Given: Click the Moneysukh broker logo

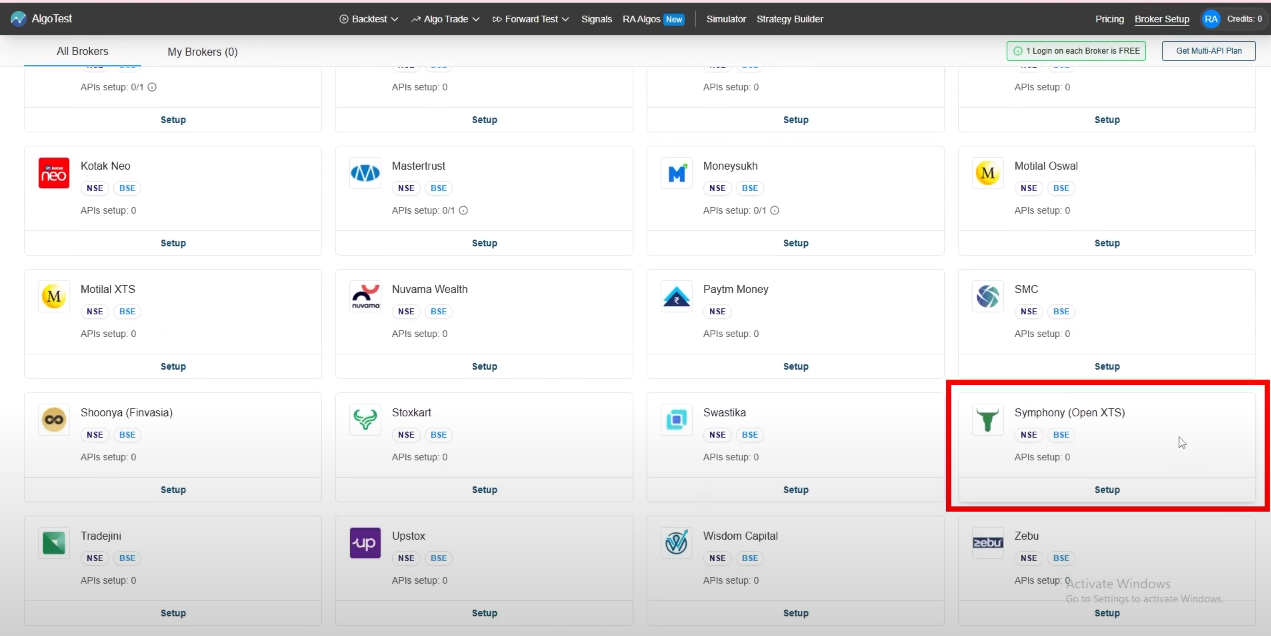Looking at the screenshot, I should (677, 173).
